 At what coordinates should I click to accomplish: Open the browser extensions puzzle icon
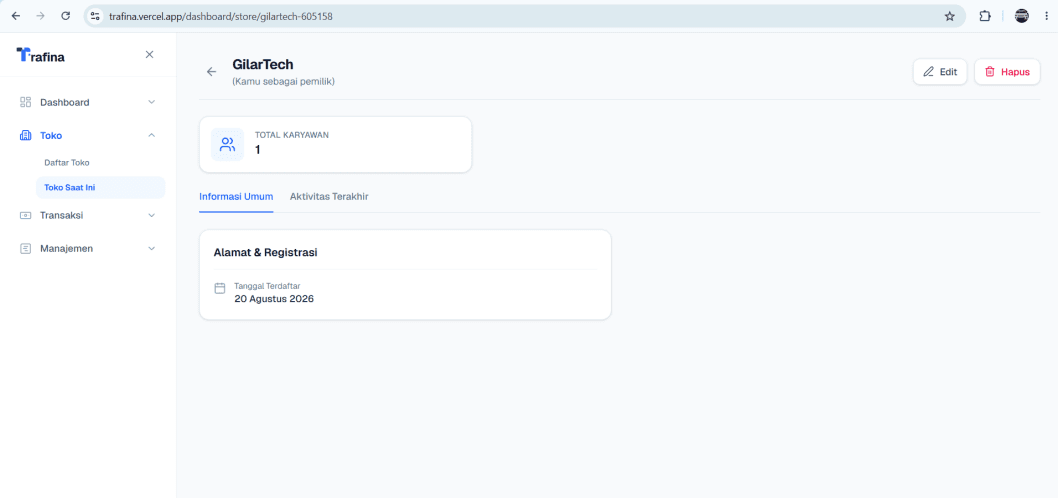(x=985, y=16)
